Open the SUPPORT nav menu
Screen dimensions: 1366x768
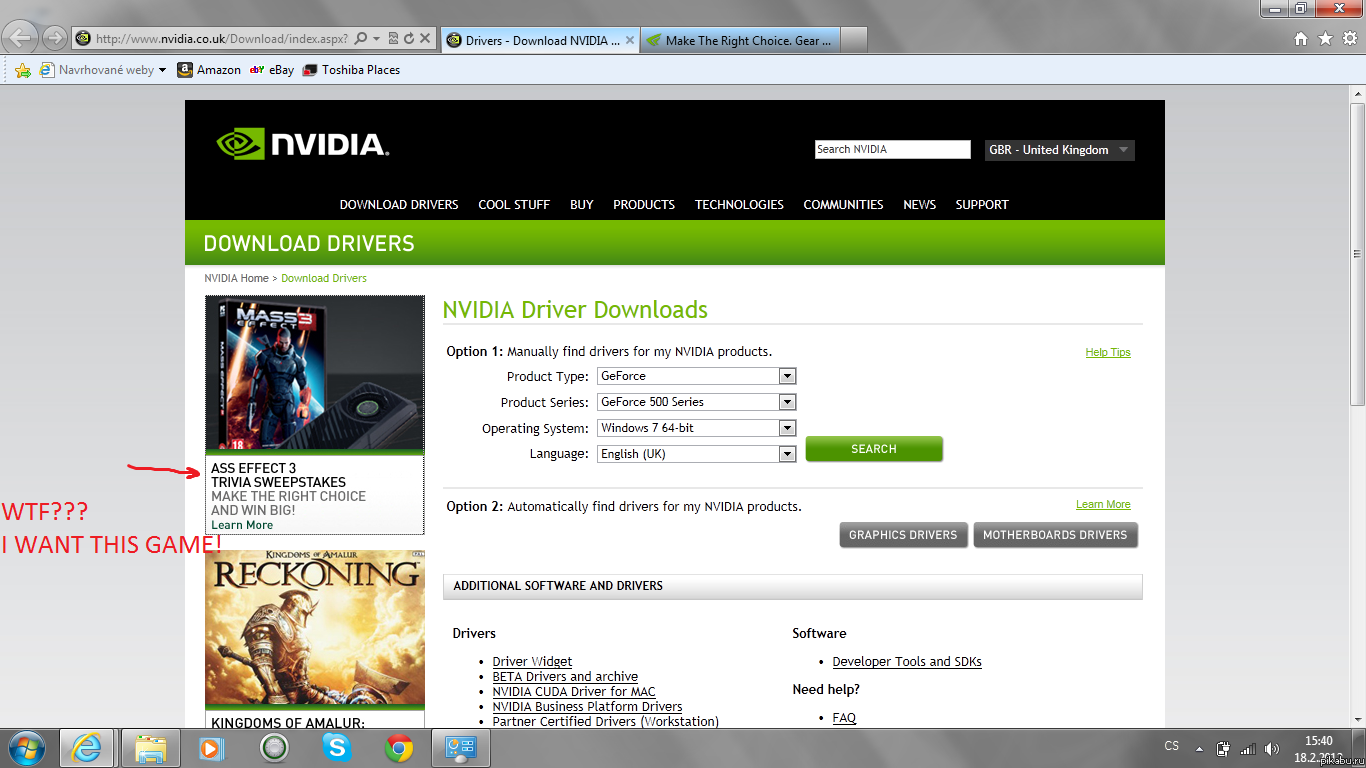click(982, 205)
